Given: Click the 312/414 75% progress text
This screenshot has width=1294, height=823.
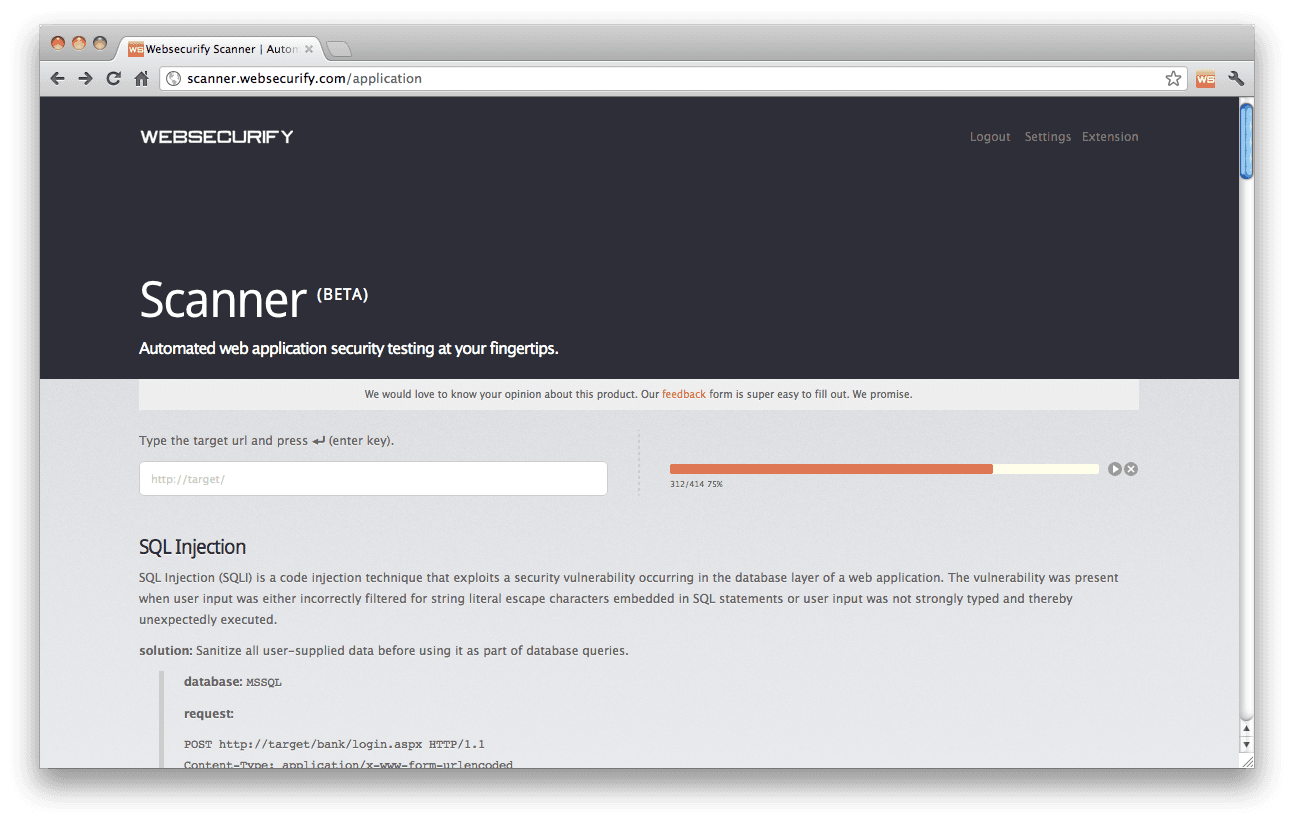Looking at the screenshot, I should [696, 484].
